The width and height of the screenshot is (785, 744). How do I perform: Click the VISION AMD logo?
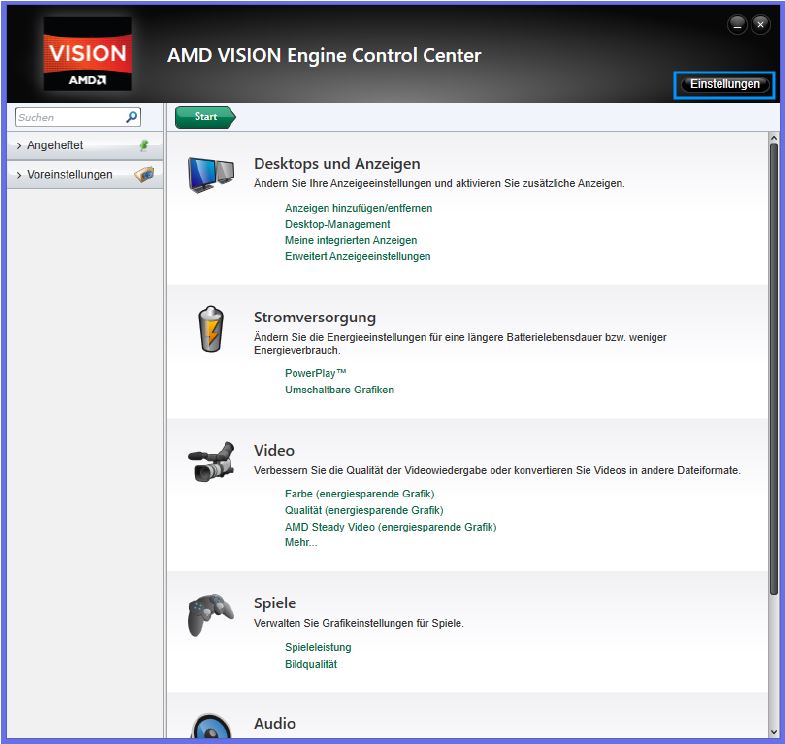[88, 54]
